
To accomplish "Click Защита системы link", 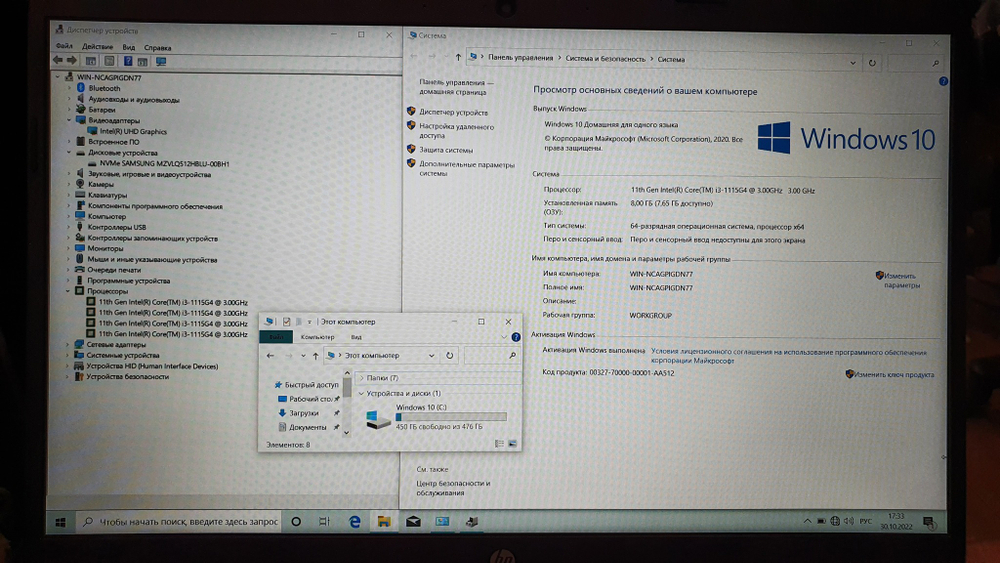I will coord(446,150).
